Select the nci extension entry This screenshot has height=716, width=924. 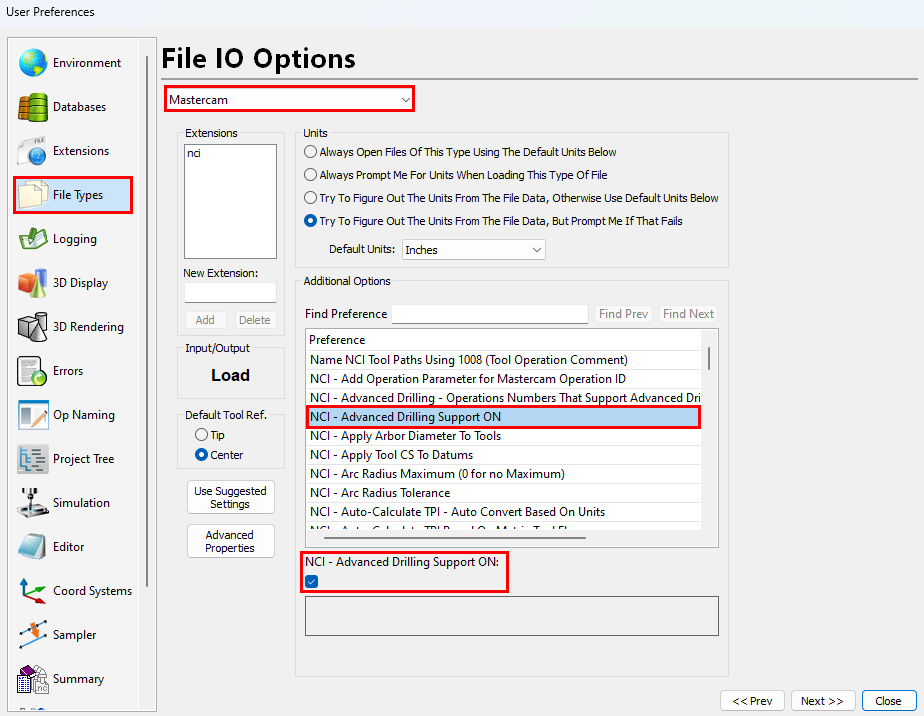tap(194, 153)
